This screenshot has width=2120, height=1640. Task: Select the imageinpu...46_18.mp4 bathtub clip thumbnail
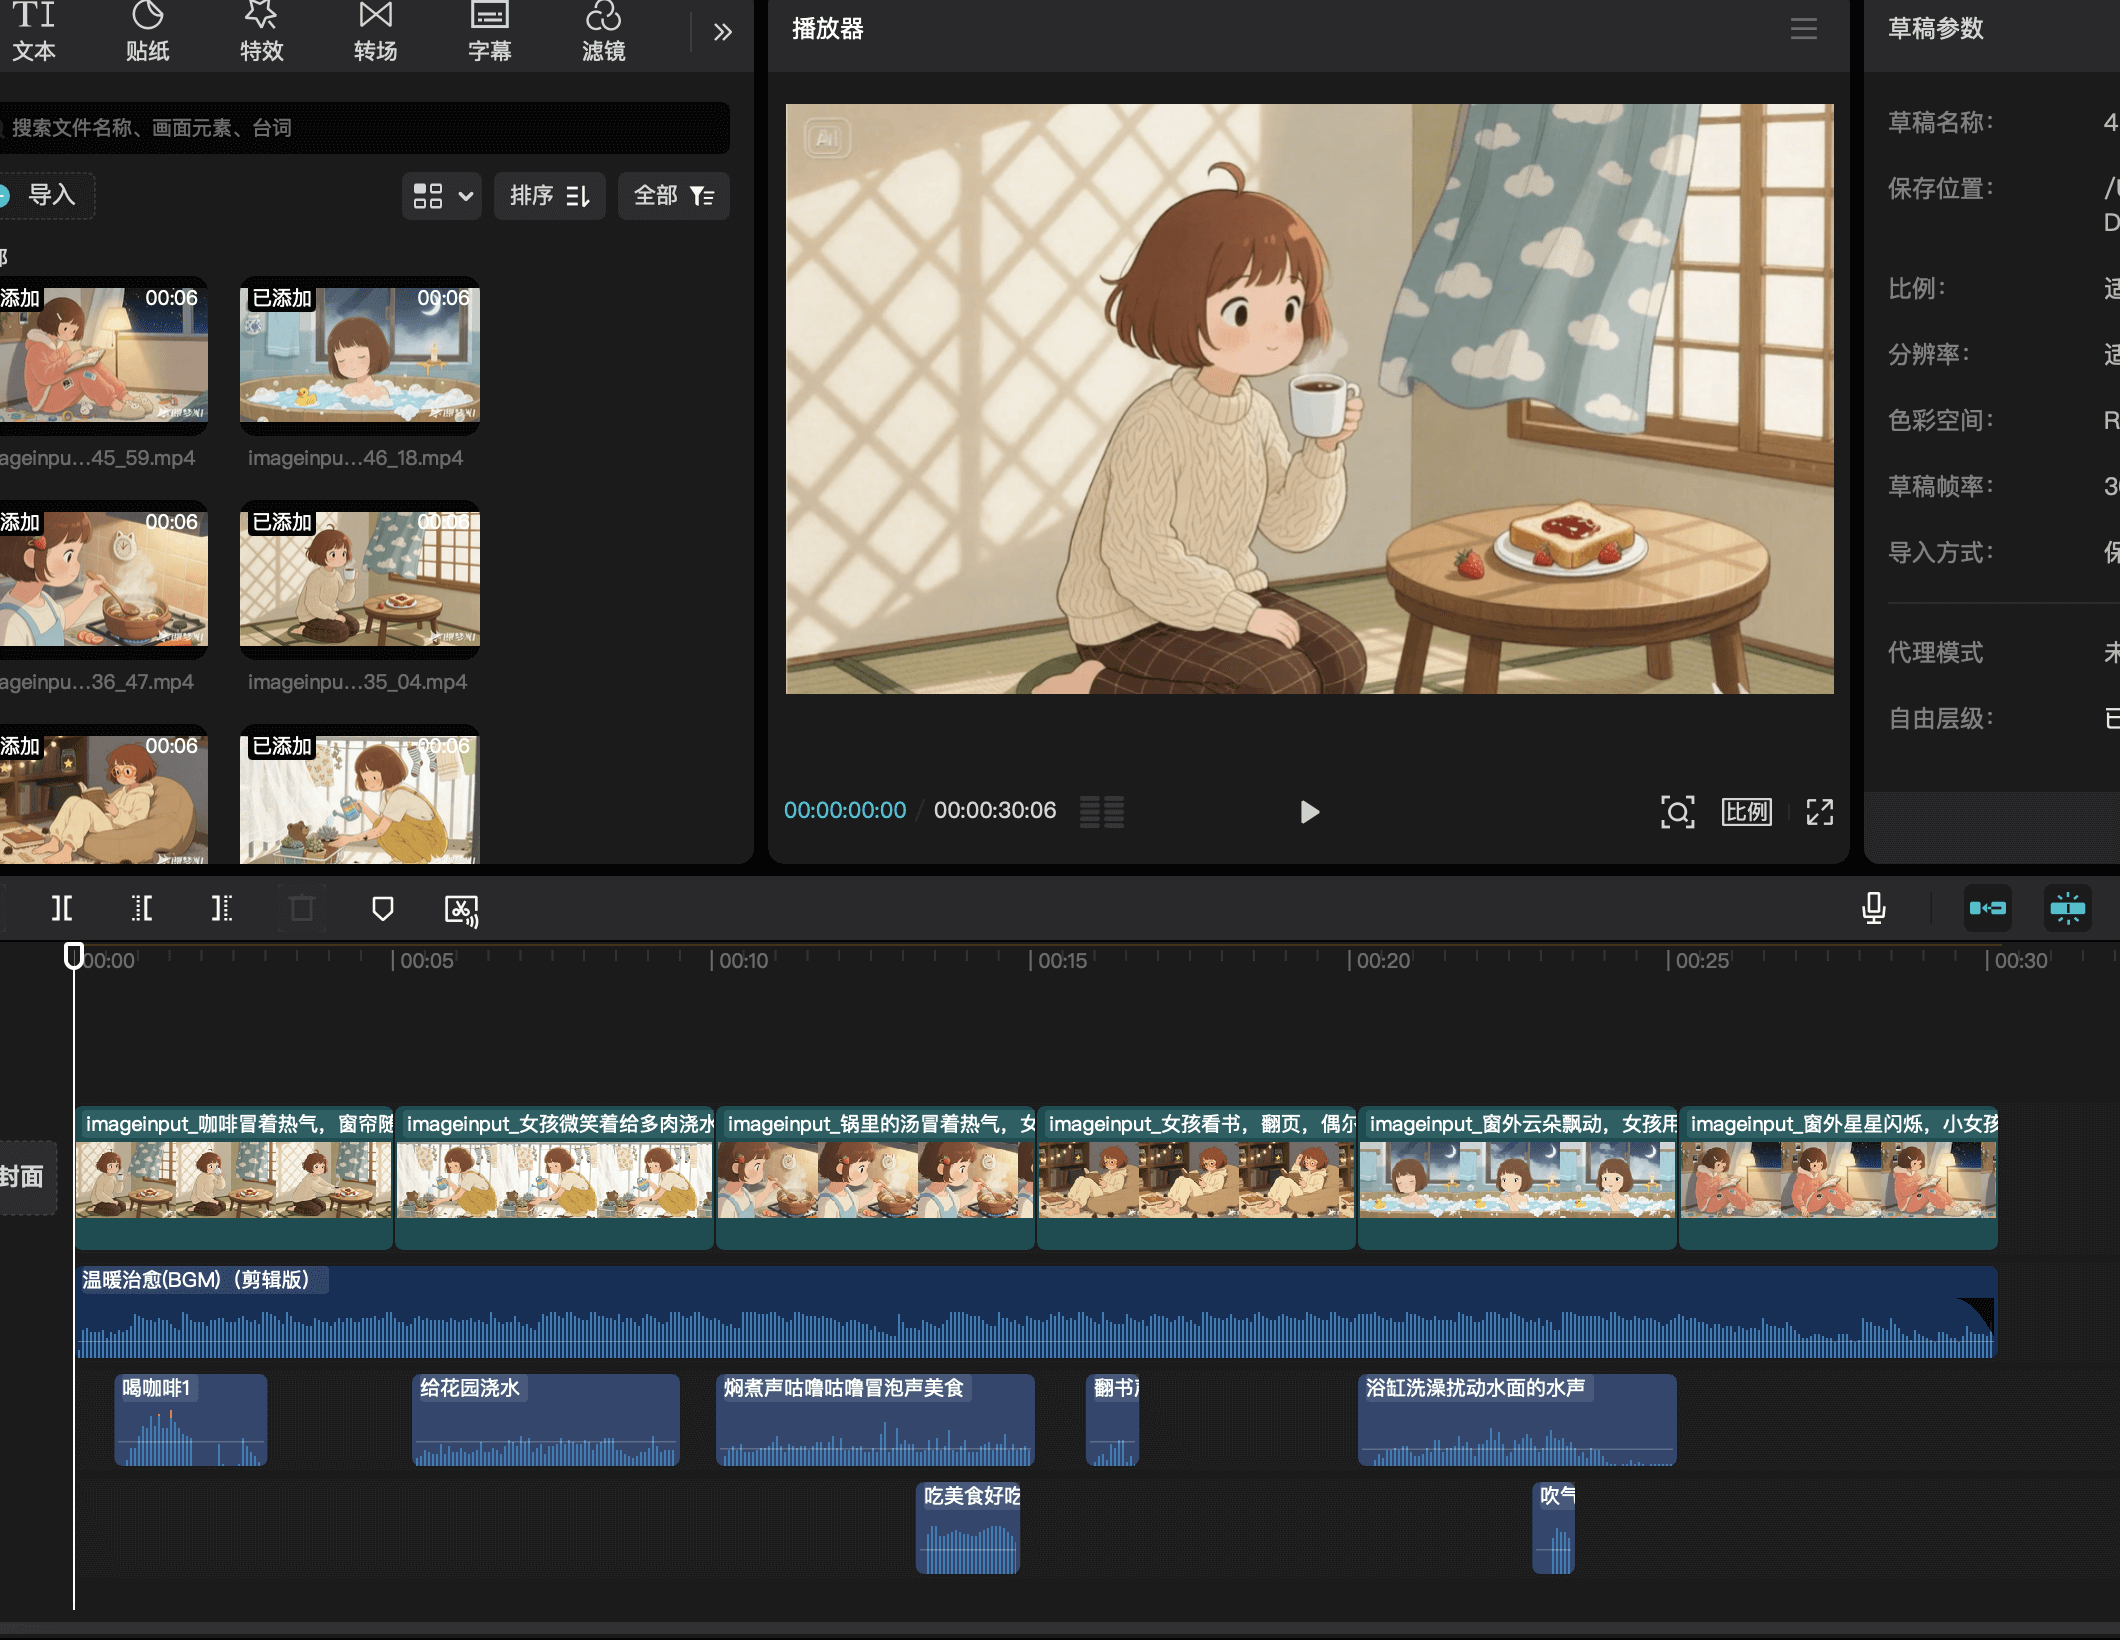pyautogui.click(x=360, y=357)
